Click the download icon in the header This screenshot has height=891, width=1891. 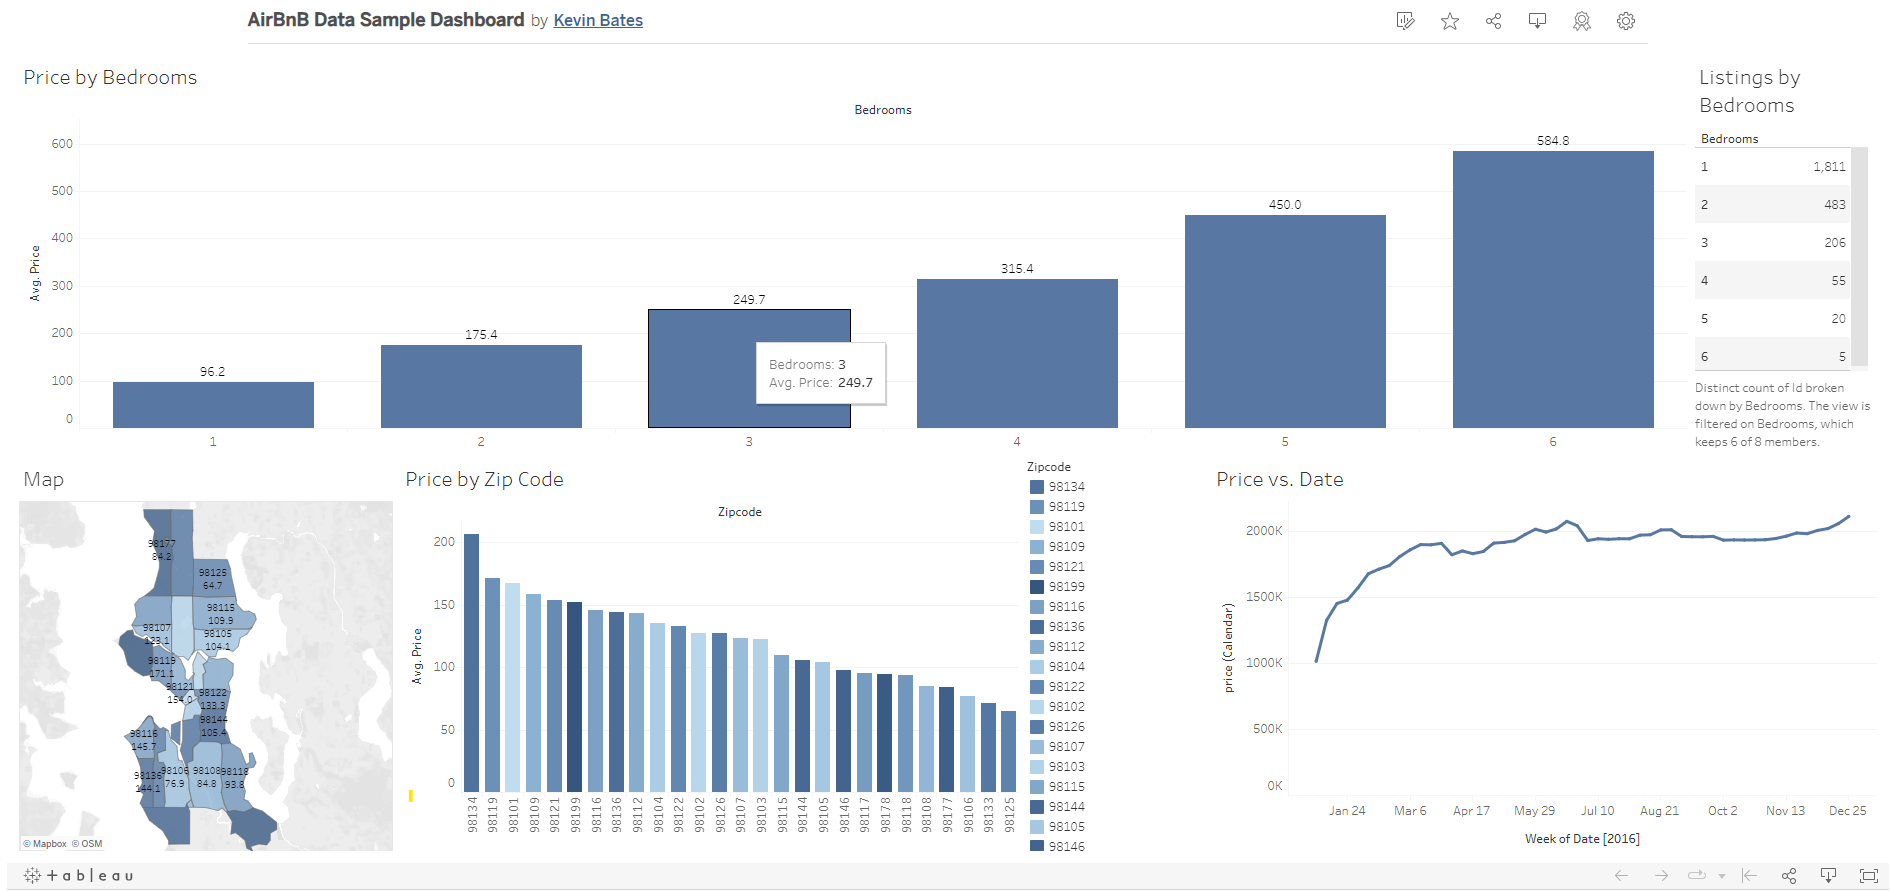pyautogui.click(x=1537, y=21)
